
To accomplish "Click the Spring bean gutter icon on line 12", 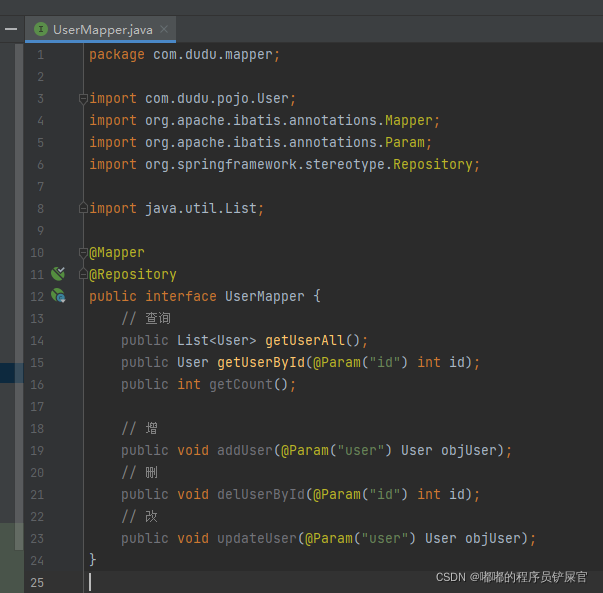I will [58, 296].
